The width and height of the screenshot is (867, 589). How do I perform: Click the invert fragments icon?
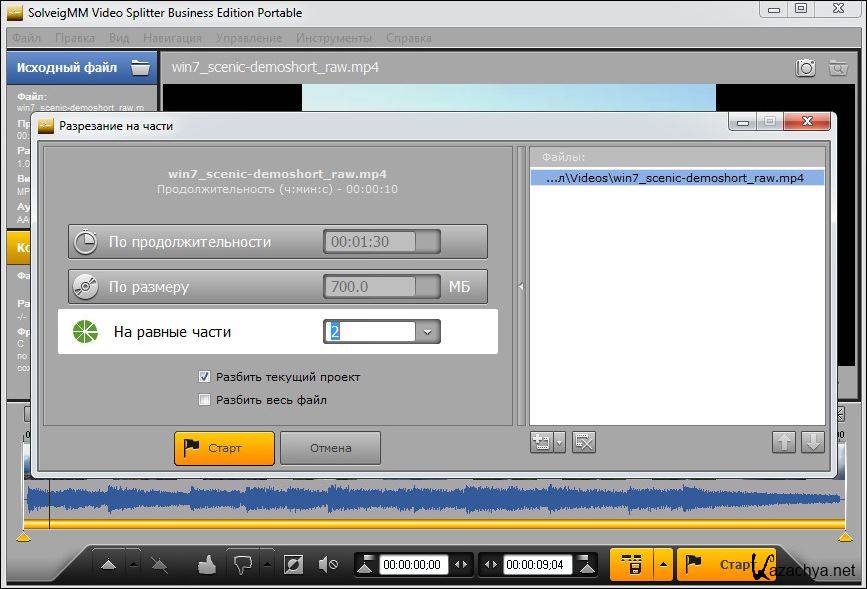tap(293, 565)
